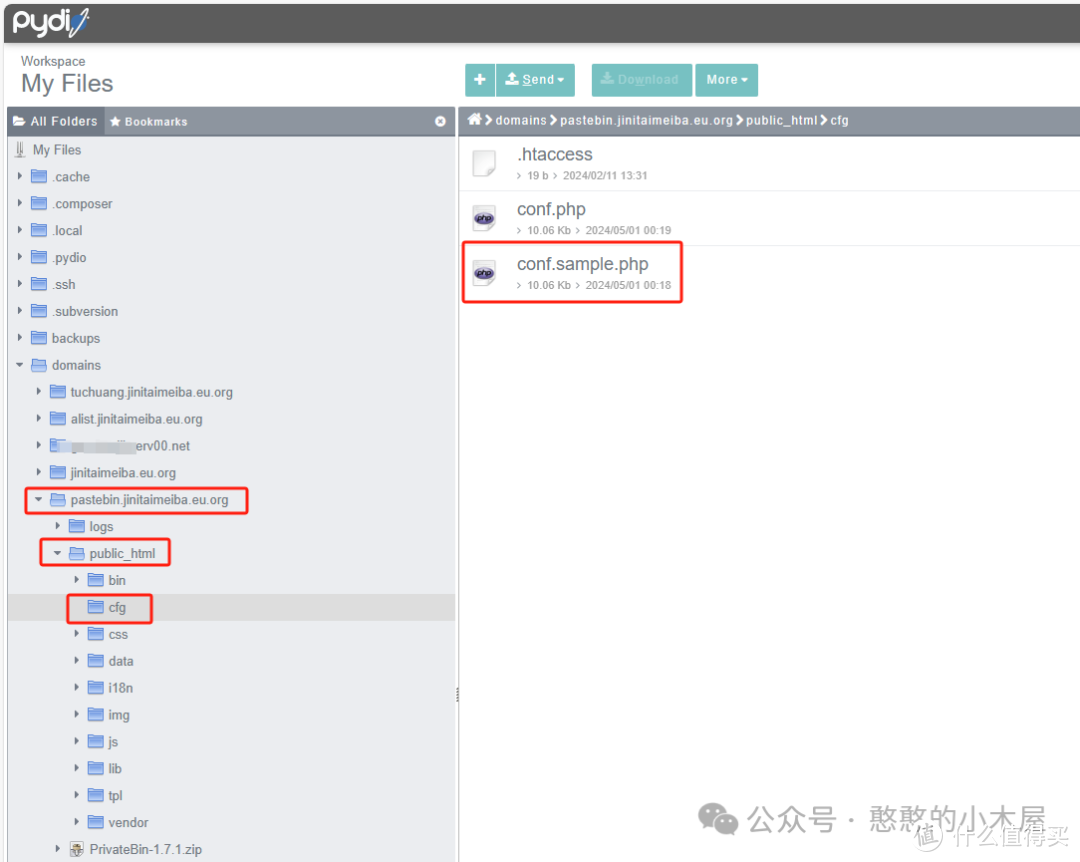Open the img folder in tree
Image resolution: width=1080 pixels, height=862 pixels.
118,715
